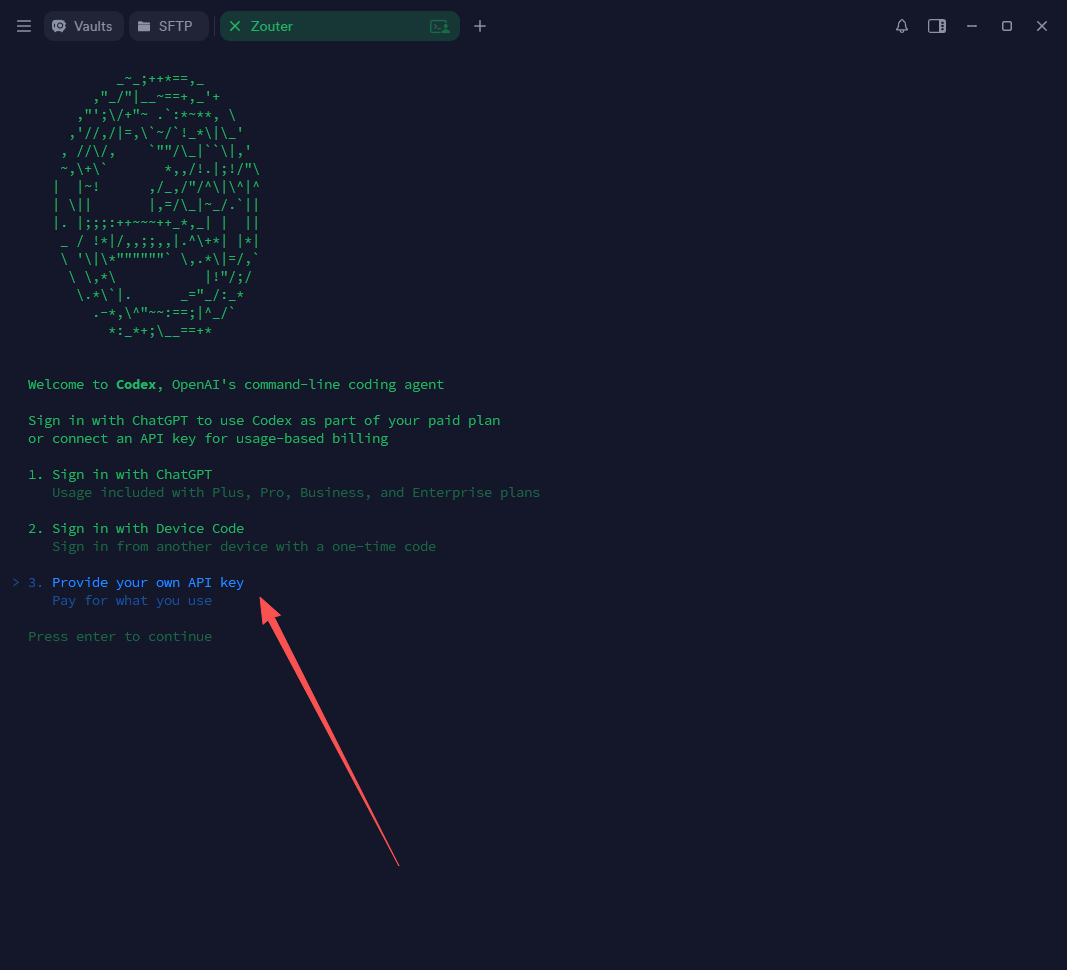Open notifications bell
The image size is (1067, 970).
click(902, 26)
